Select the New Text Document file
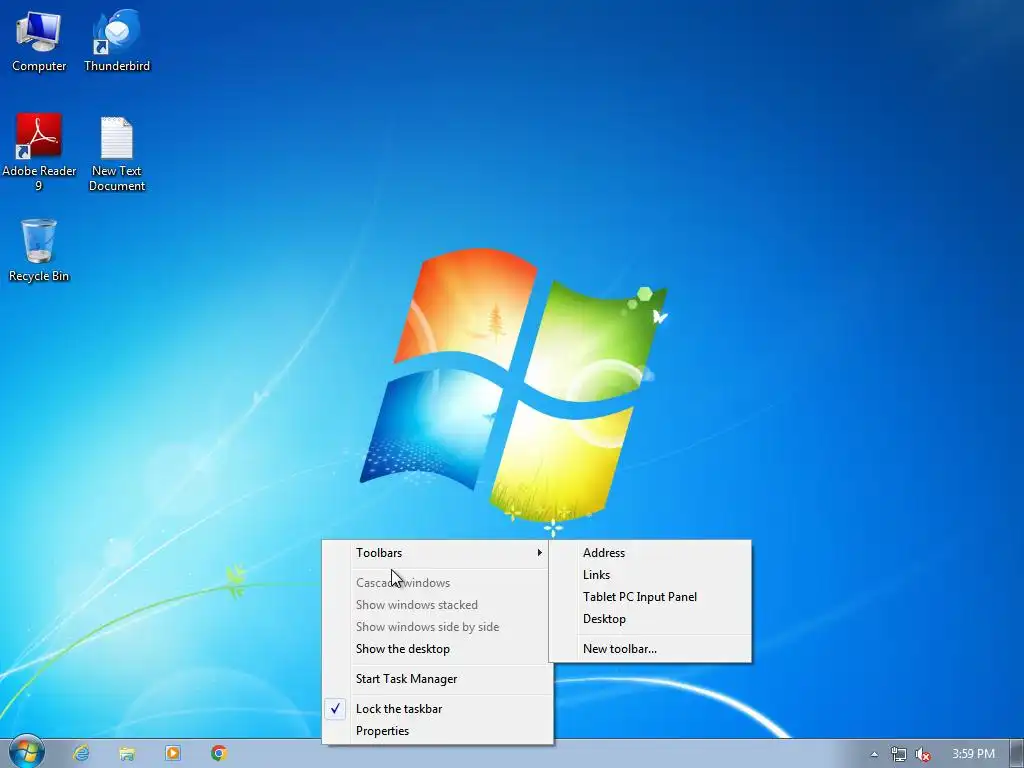This screenshot has width=1024, height=768. coord(117,154)
